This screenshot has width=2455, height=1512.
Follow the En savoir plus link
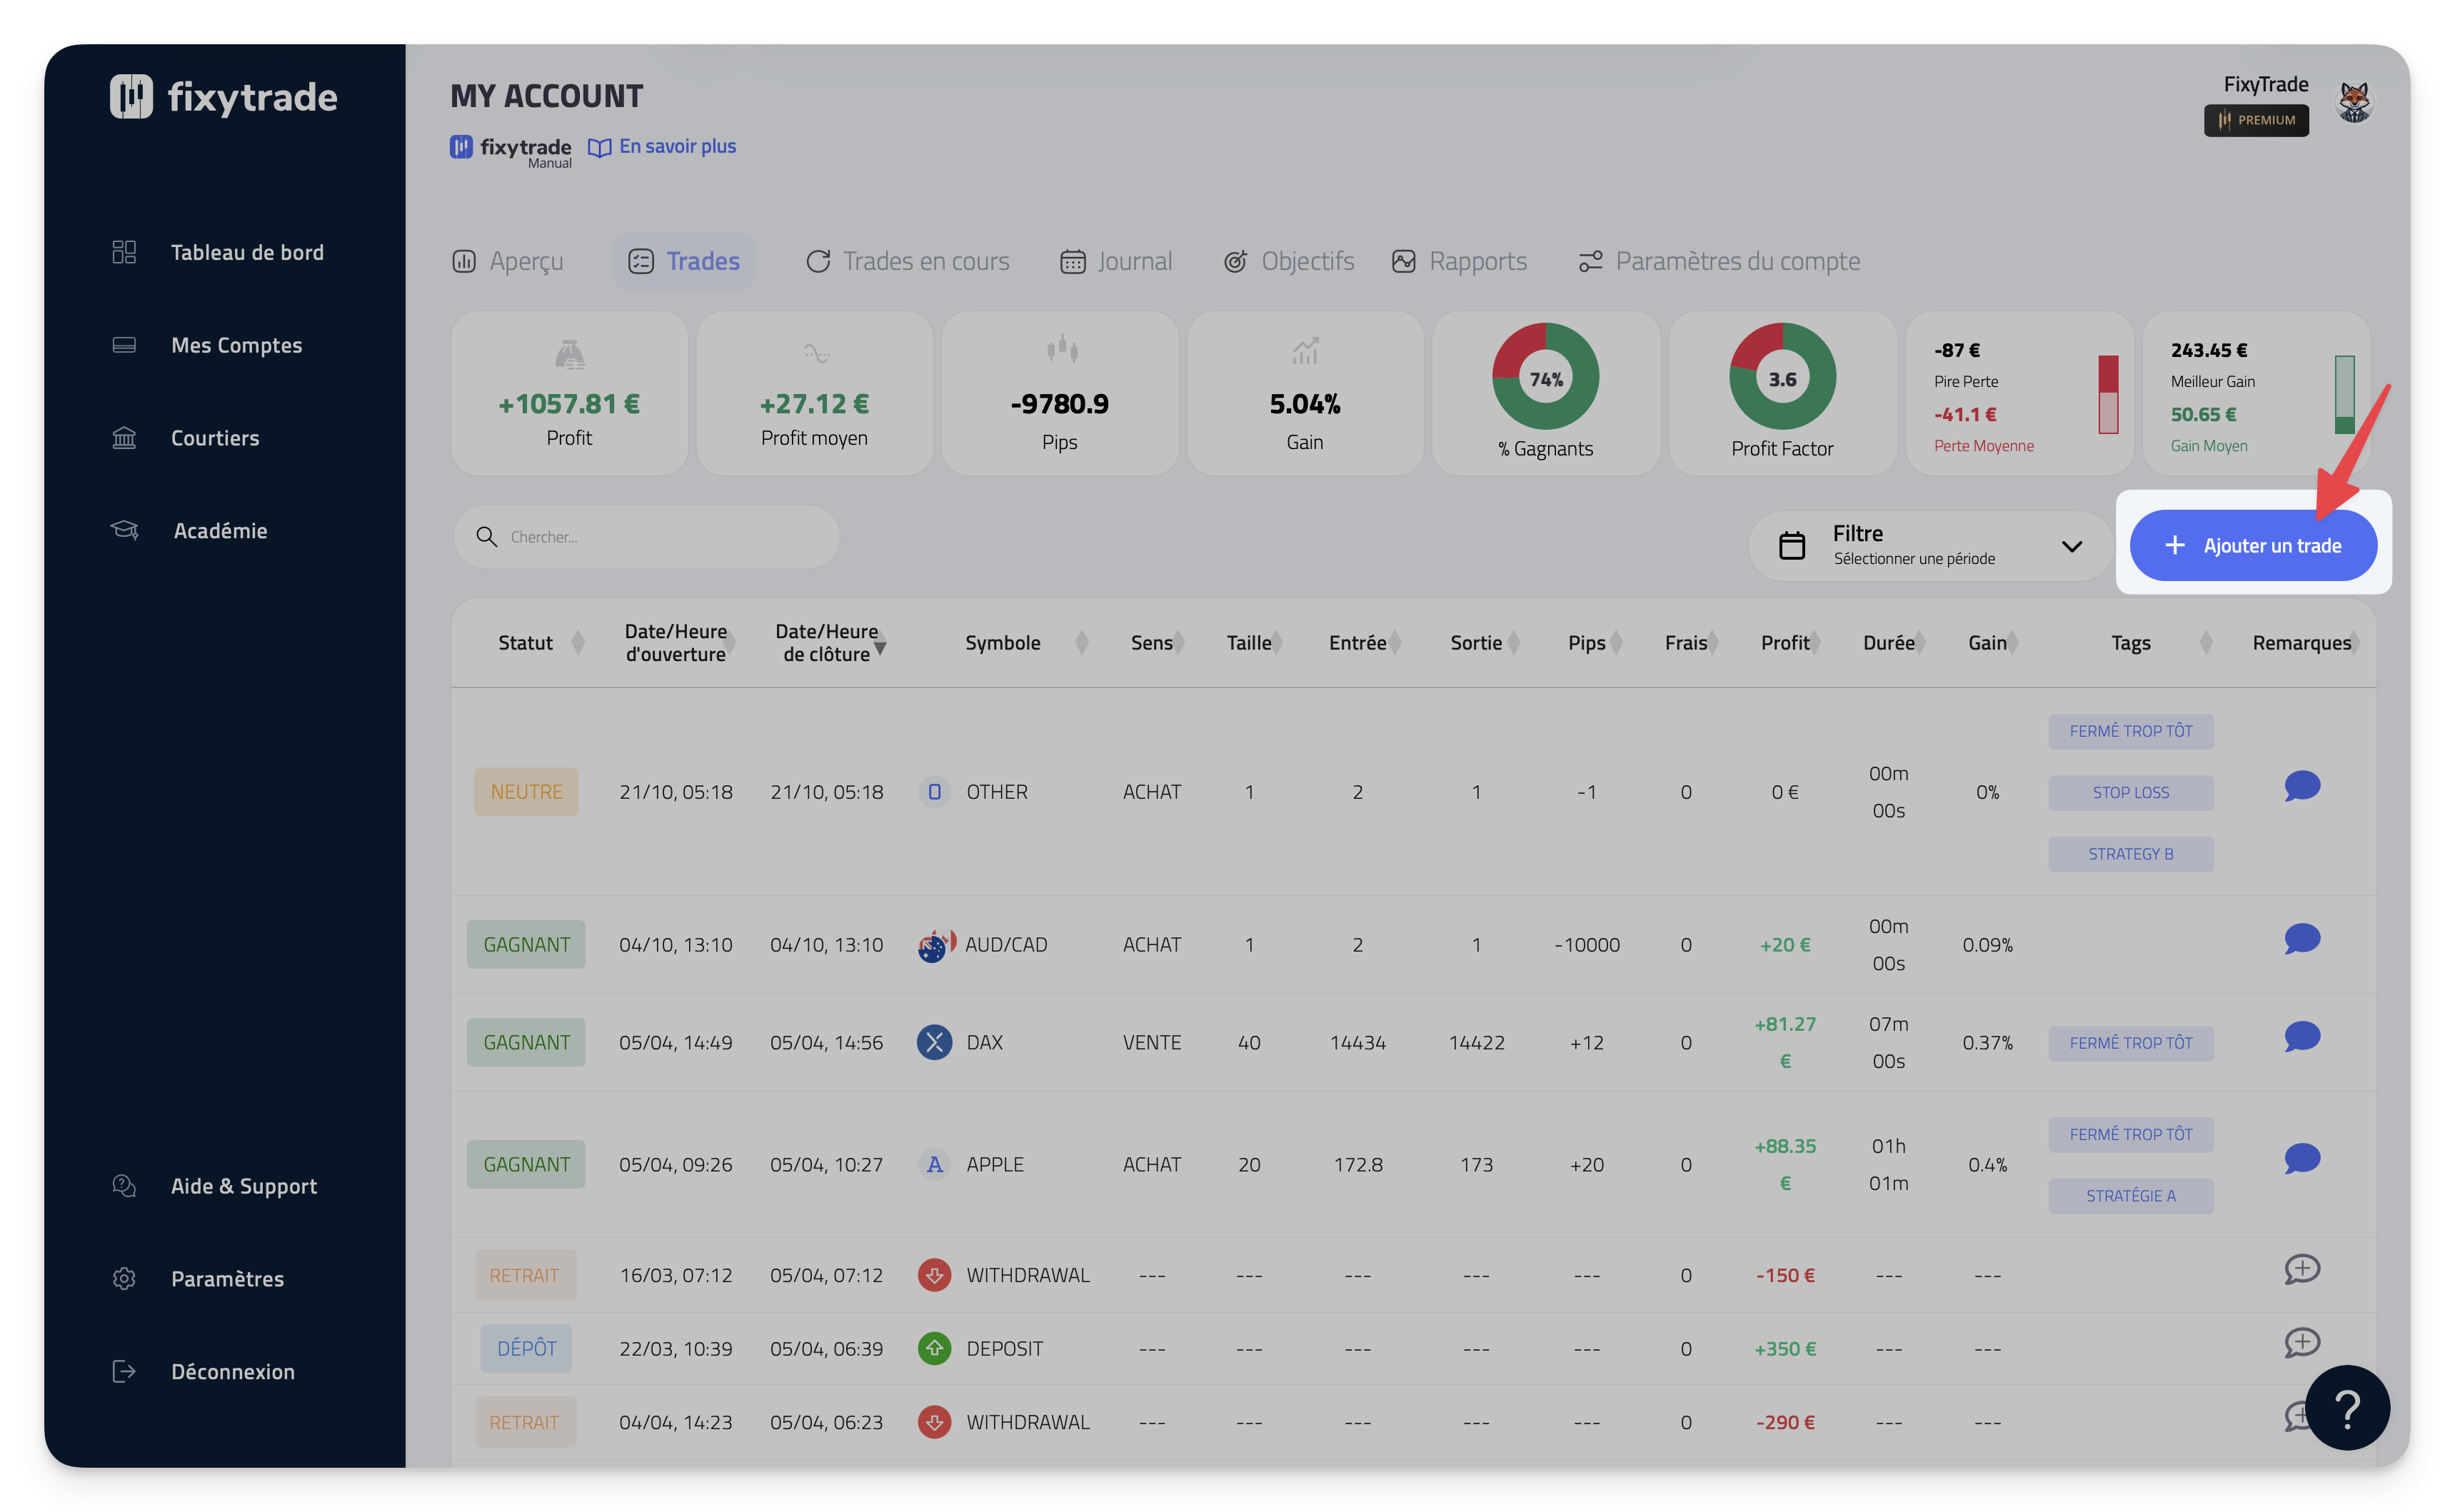677,147
